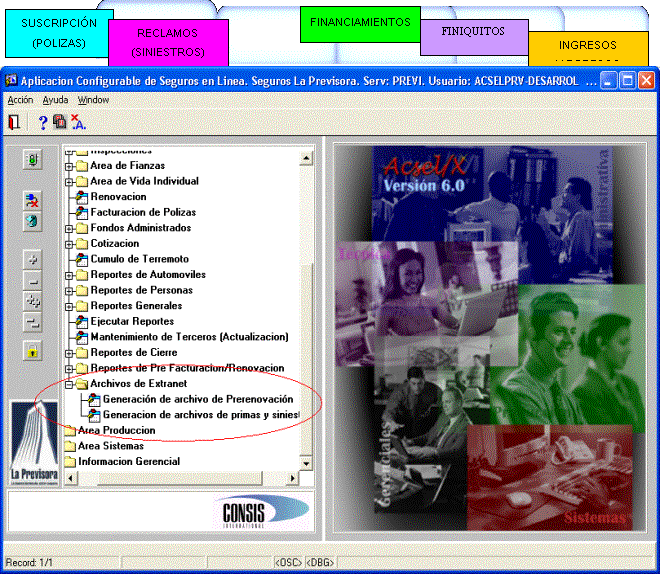Click the expand all multi-plus sidebar button
Screen dimensions: 660x574
(32, 301)
